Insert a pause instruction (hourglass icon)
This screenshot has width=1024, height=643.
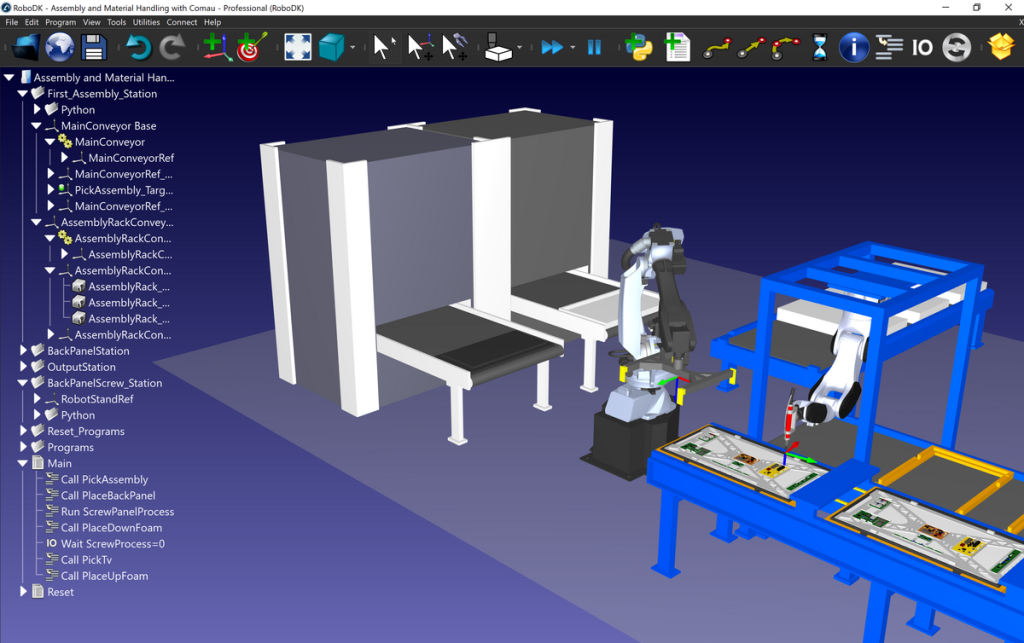click(x=818, y=46)
